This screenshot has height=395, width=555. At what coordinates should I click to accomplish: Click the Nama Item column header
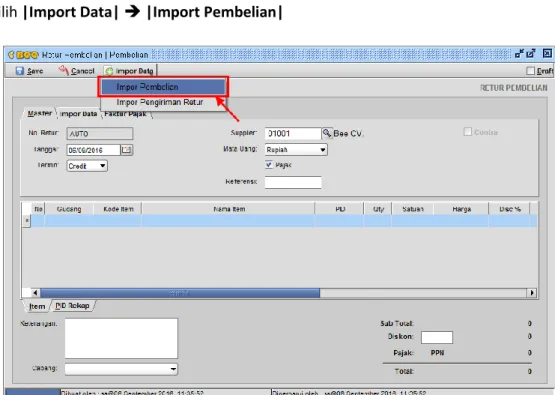coord(229,209)
